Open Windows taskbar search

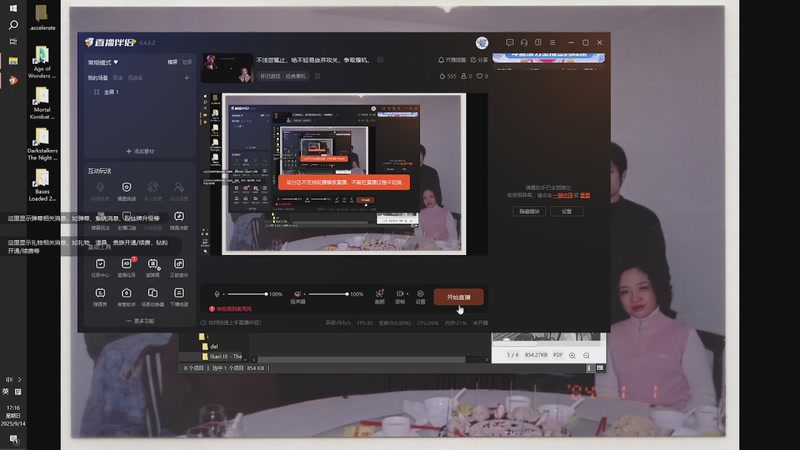pos(13,25)
